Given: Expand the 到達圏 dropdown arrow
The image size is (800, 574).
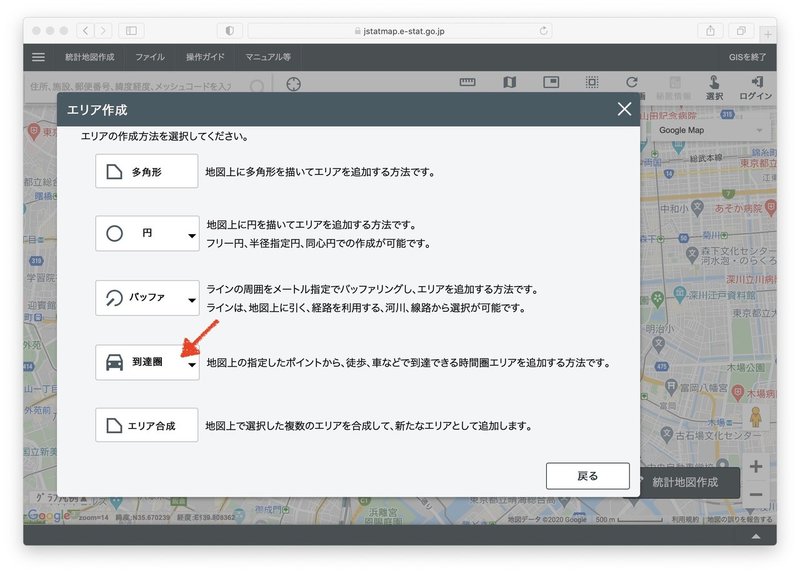Looking at the screenshot, I should coord(192,364).
